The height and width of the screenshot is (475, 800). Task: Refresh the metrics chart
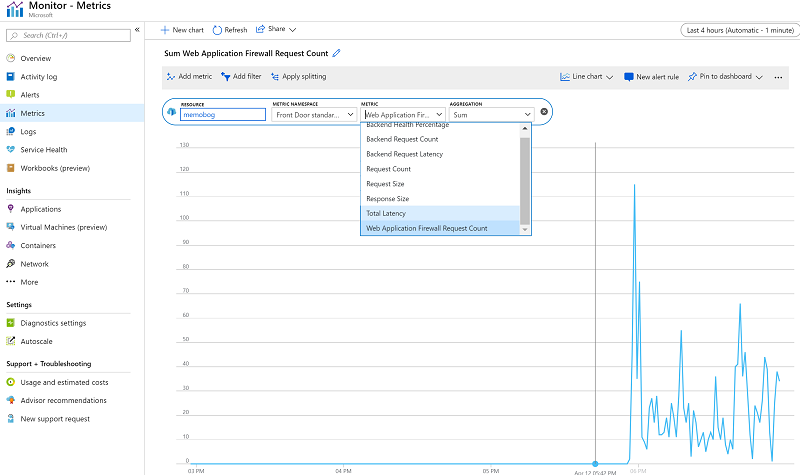230,30
